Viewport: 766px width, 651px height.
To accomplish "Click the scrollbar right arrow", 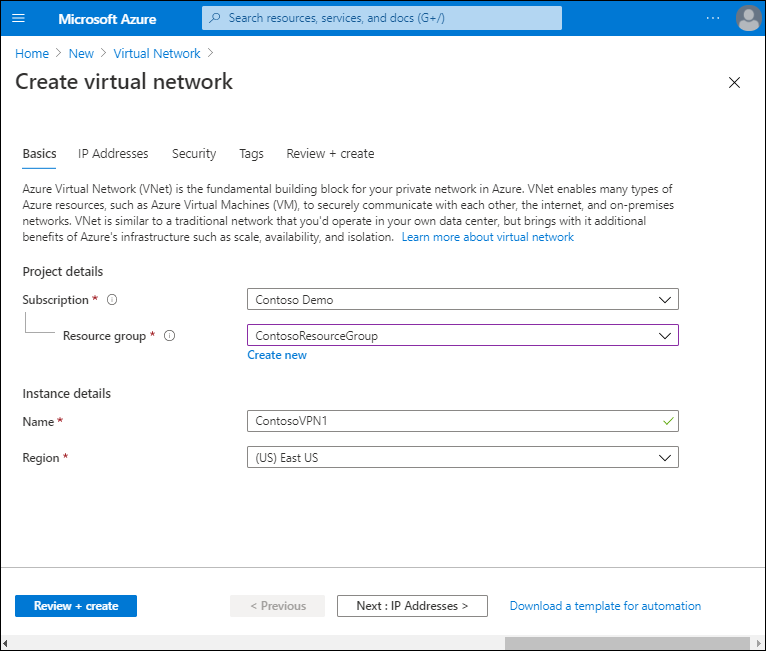I will pyautogui.click(x=759, y=643).
